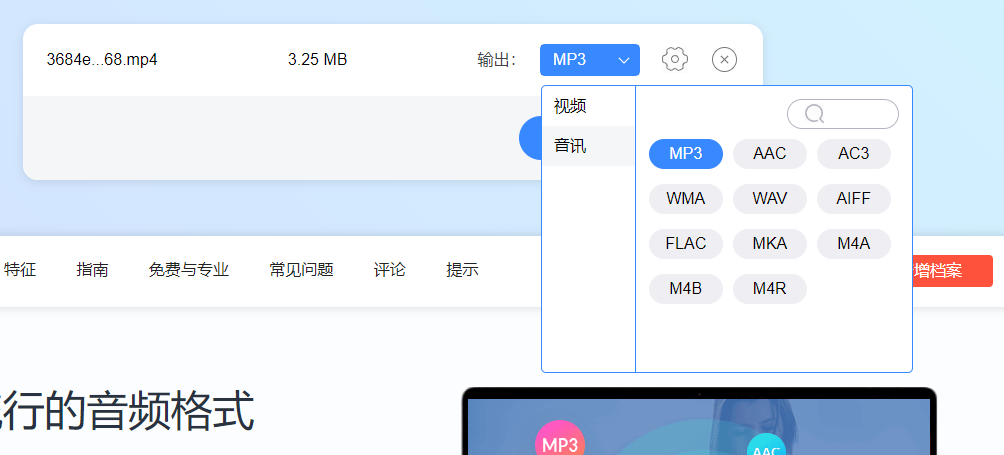
Task: Choose the M4A format option
Action: point(854,244)
